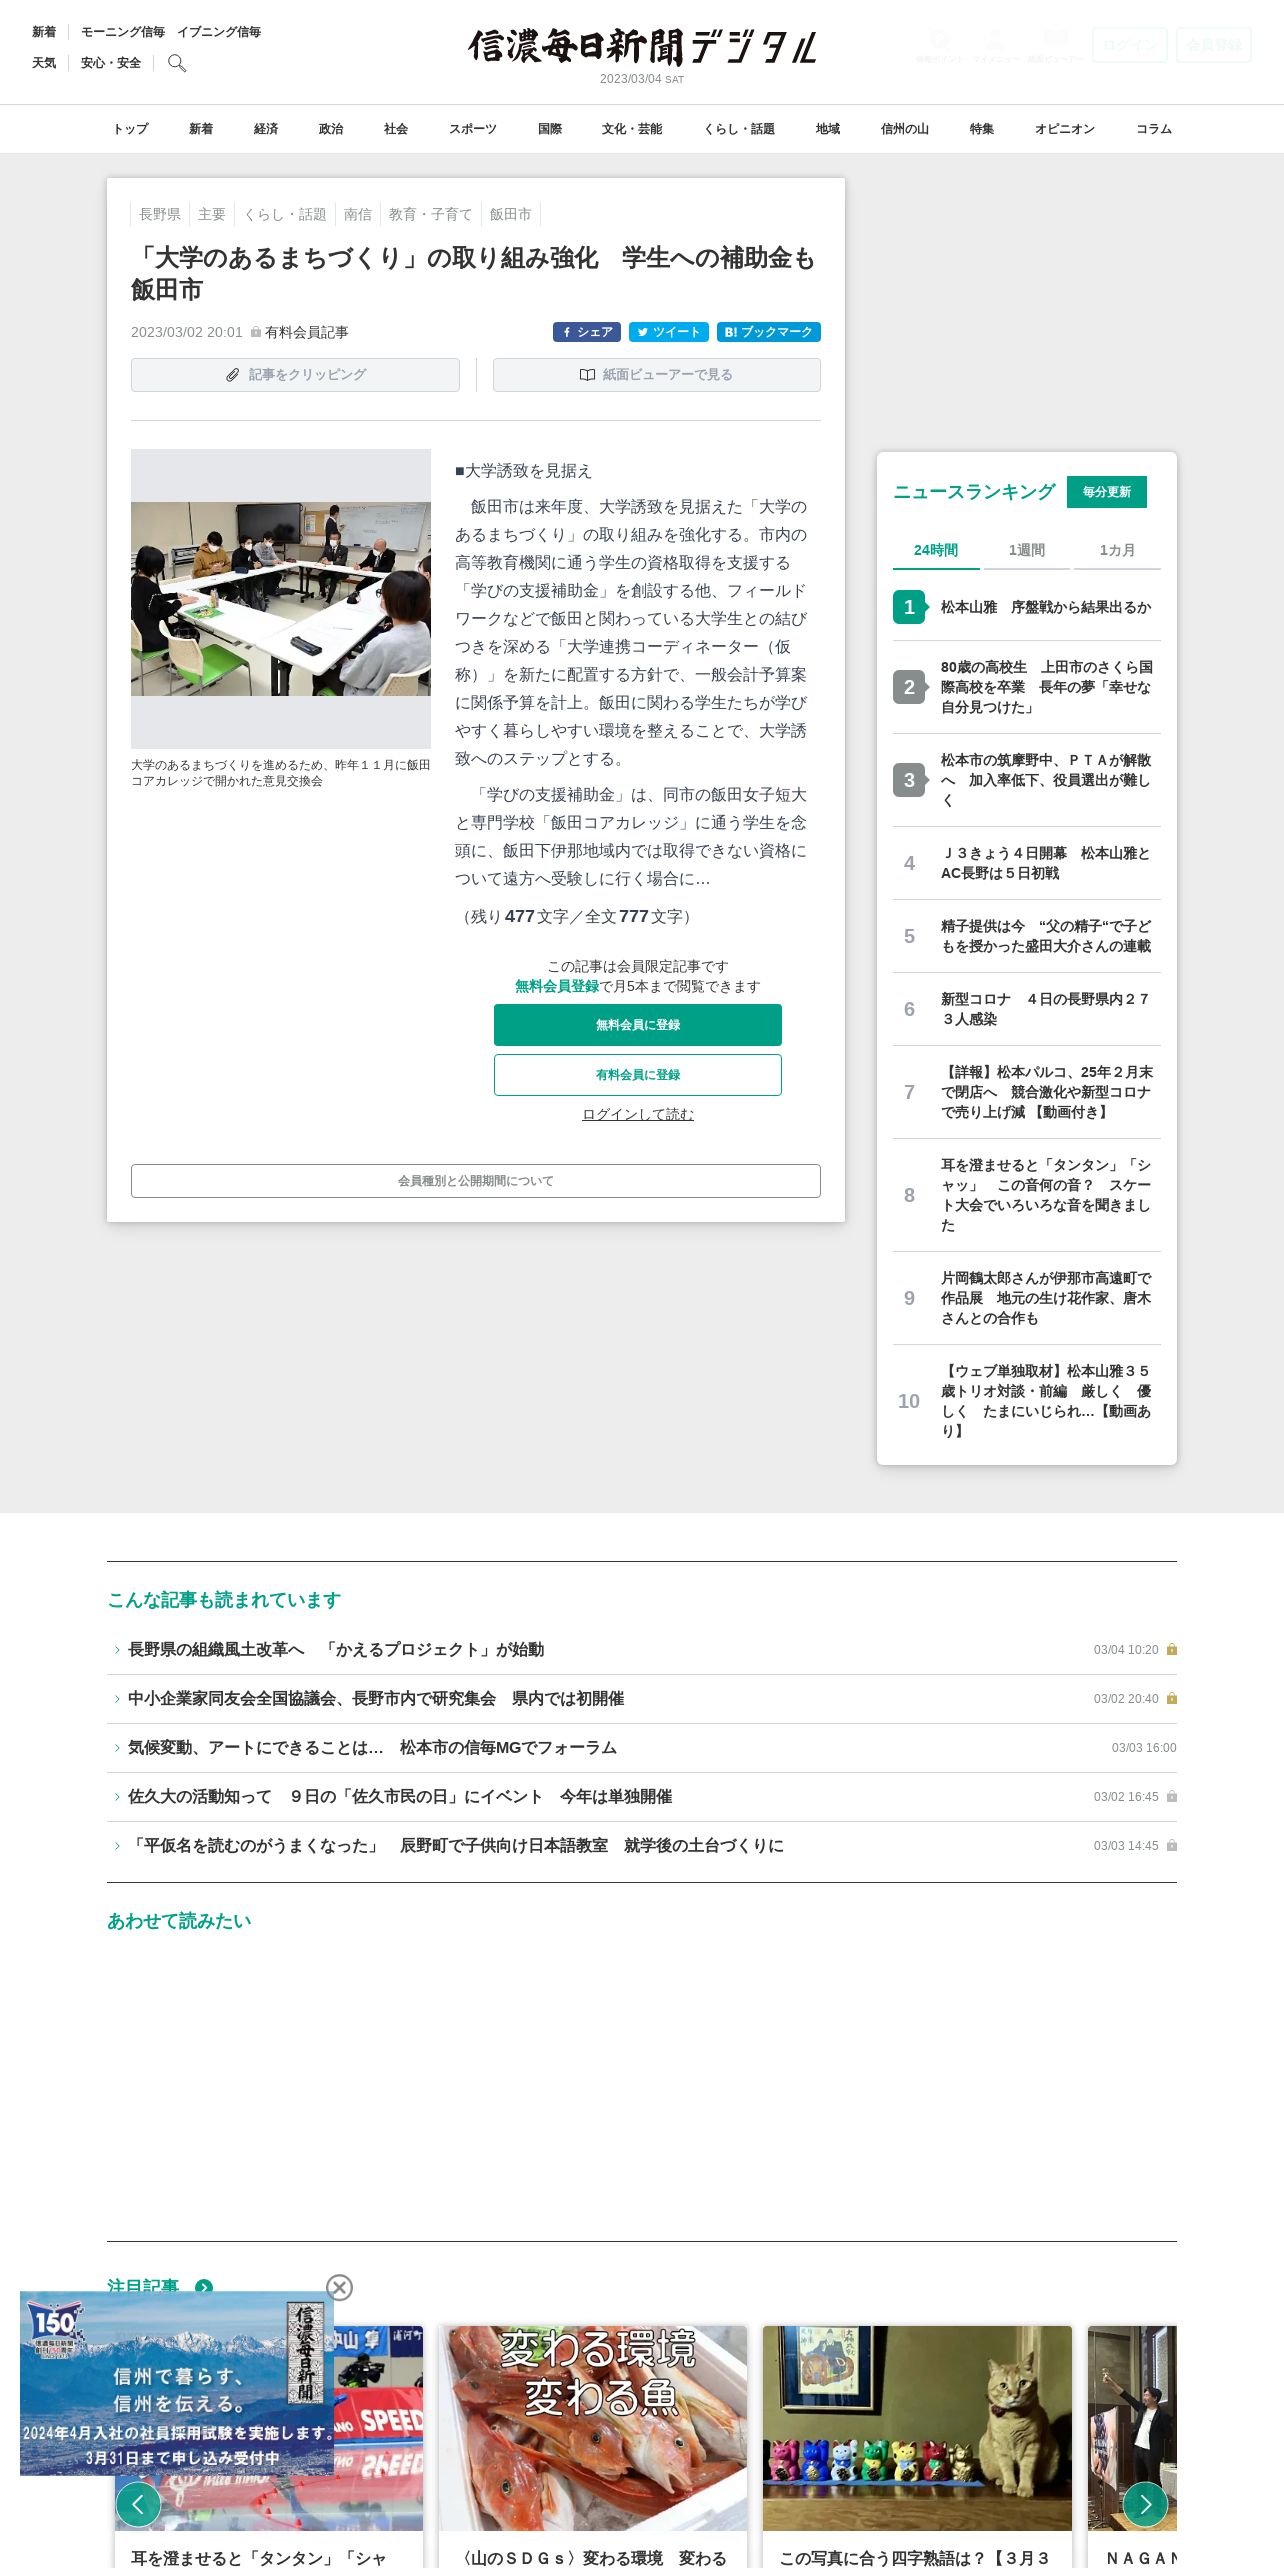The width and height of the screenshot is (1284, 2568).
Task: Click ログインして読む link
Action: [638, 1114]
